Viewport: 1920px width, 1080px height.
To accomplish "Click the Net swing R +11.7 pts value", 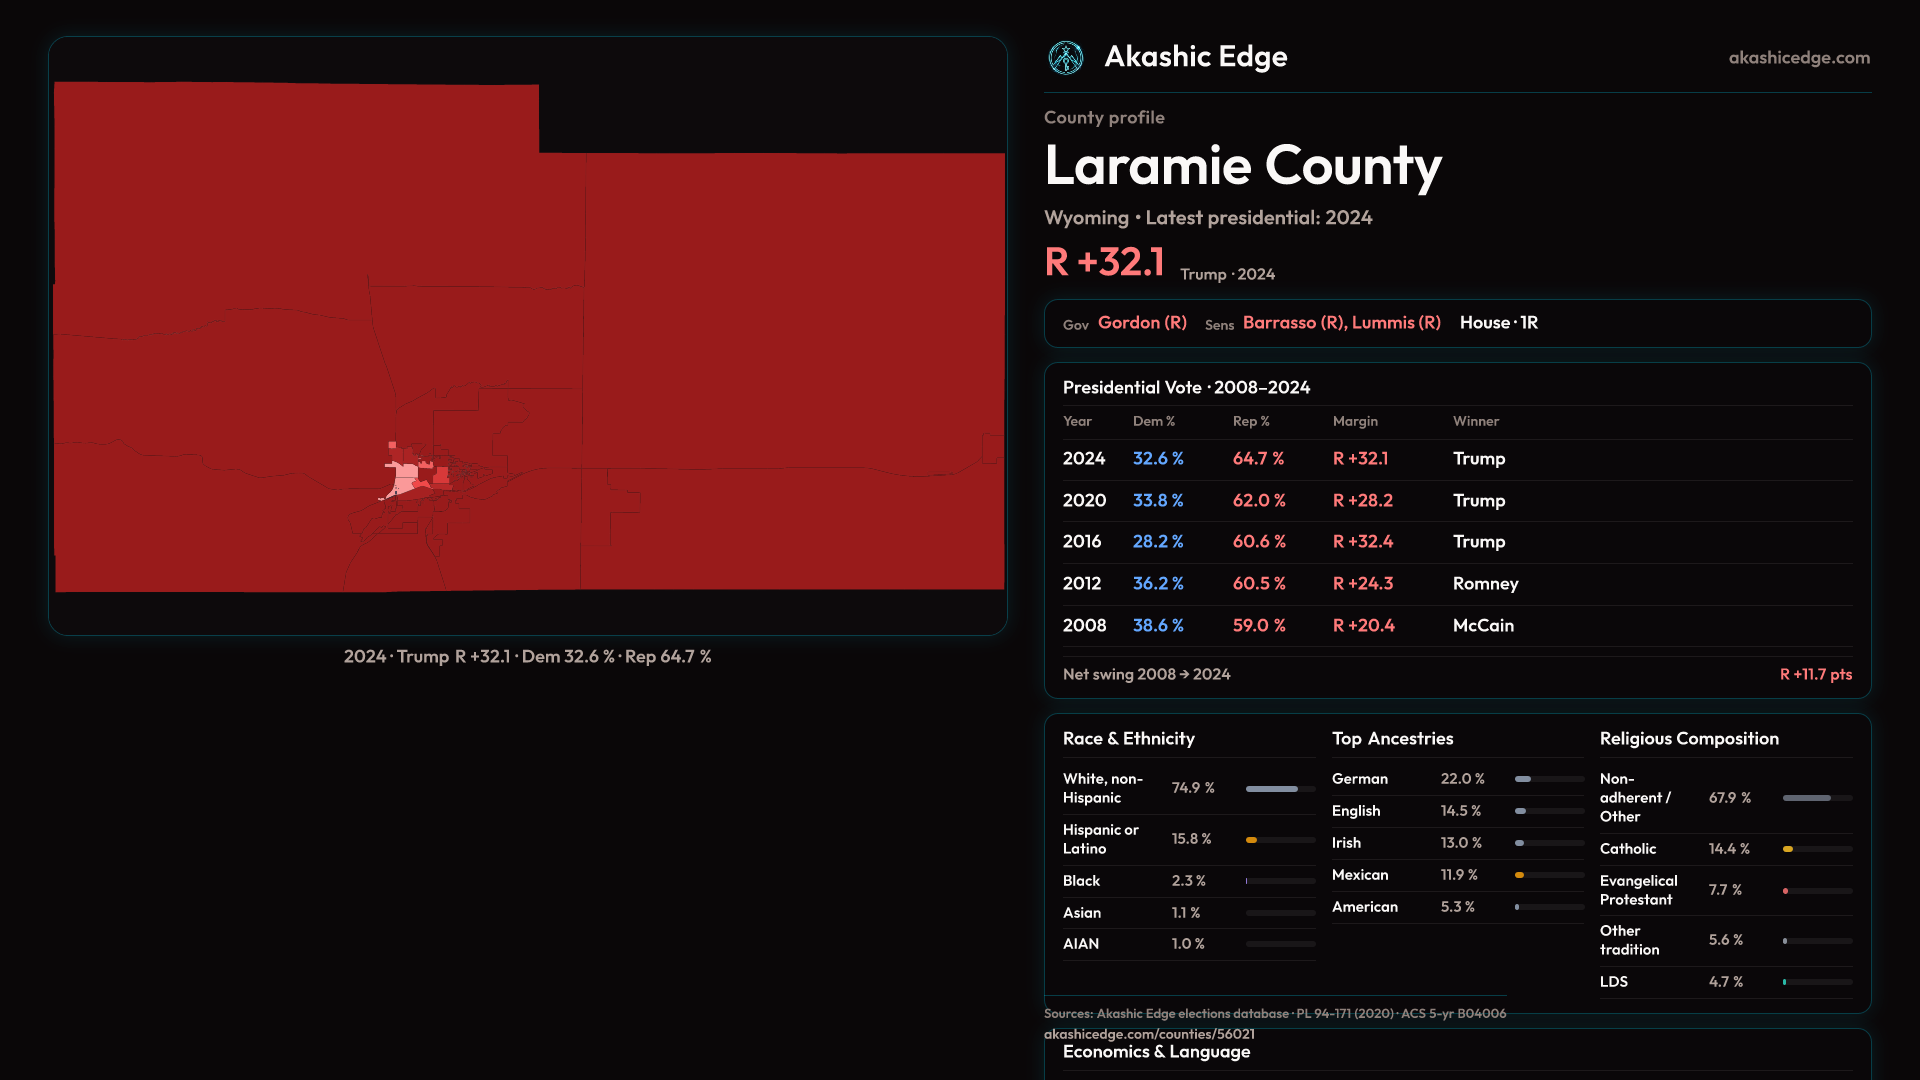I will [x=1815, y=675].
